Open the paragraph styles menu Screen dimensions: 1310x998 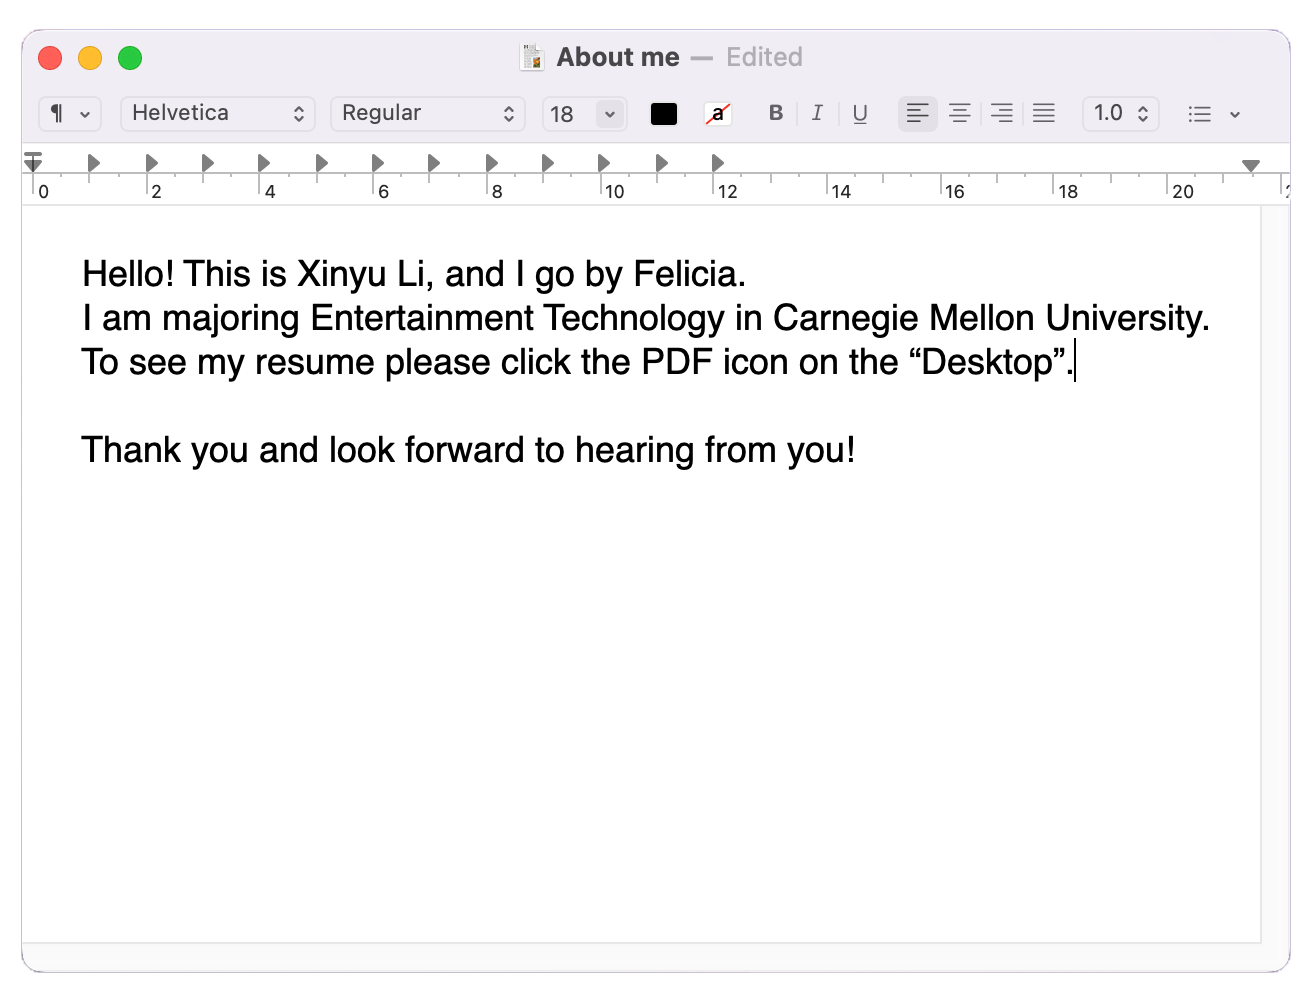pyautogui.click(x=70, y=114)
